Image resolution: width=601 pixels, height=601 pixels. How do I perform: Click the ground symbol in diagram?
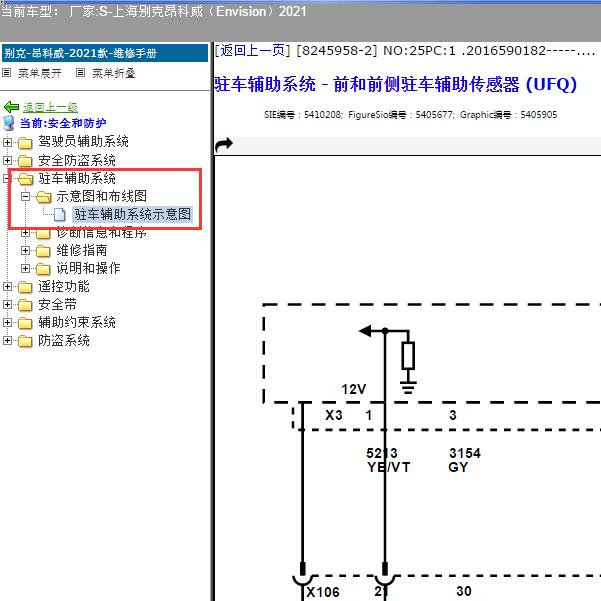pyautogui.click(x=408, y=387)
